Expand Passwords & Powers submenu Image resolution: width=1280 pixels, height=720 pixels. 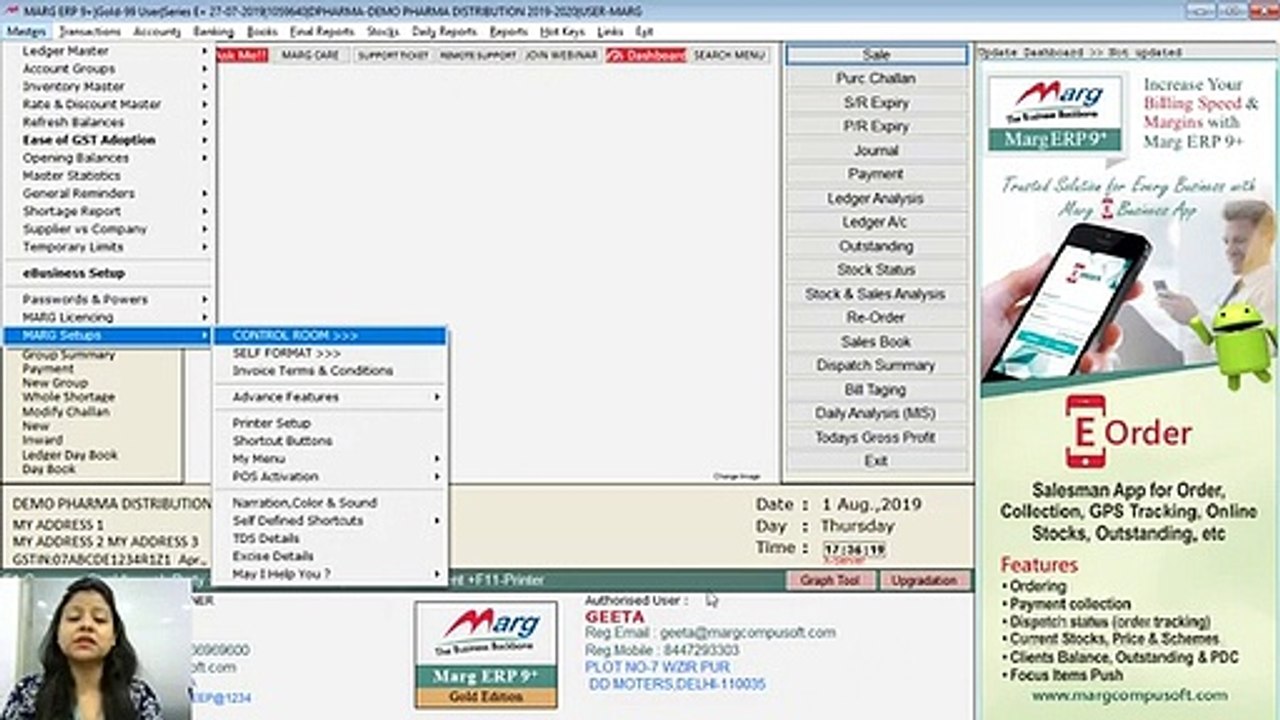(x=109, y=299)
